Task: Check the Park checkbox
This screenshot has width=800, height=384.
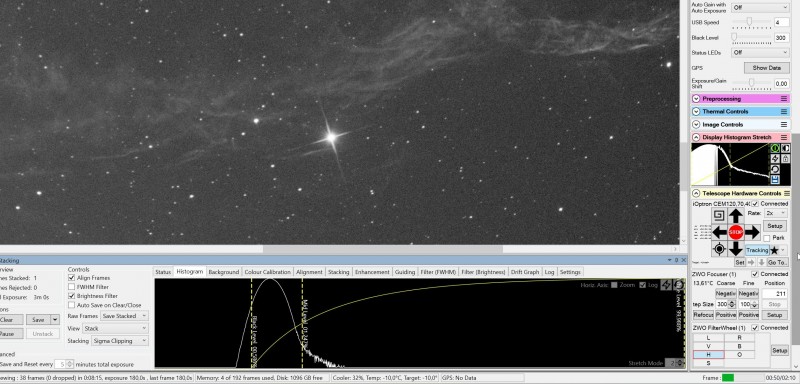Action: click(767, 238)
